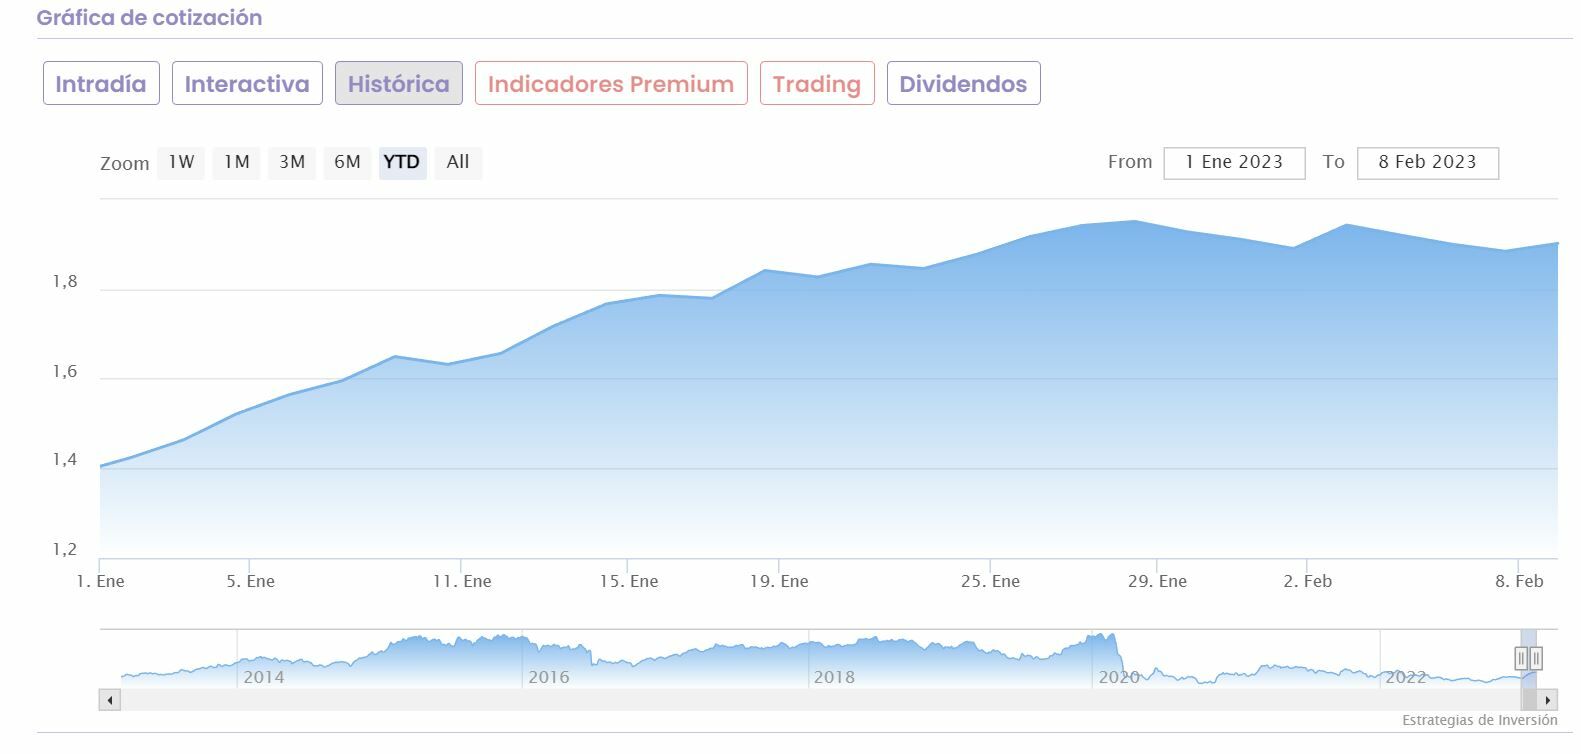
Task: Show the Dividendos tab
Action: tap(963, 84)
